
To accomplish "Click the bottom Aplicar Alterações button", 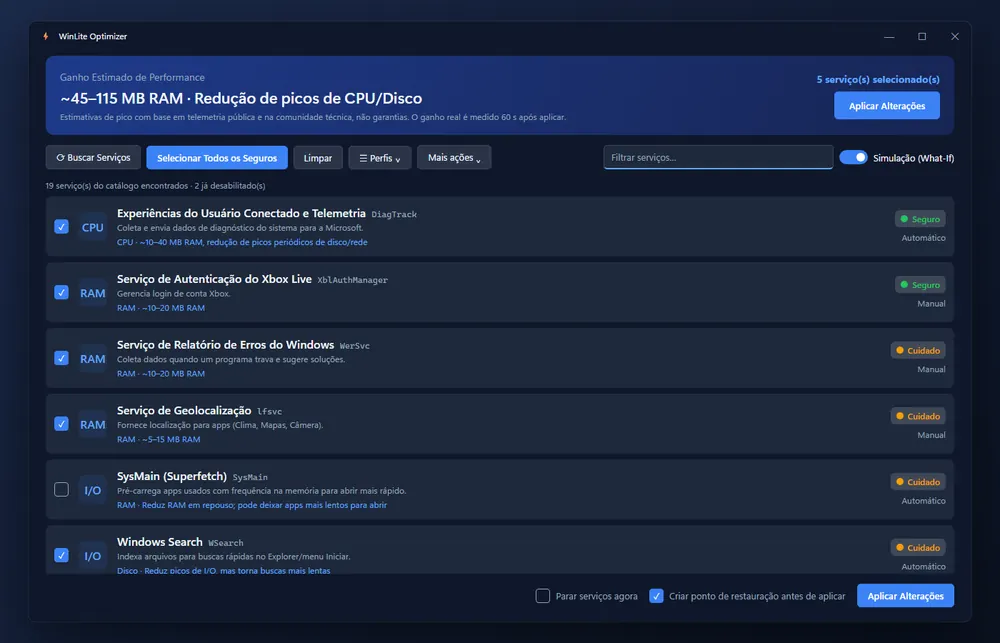I will coord(906,596).
